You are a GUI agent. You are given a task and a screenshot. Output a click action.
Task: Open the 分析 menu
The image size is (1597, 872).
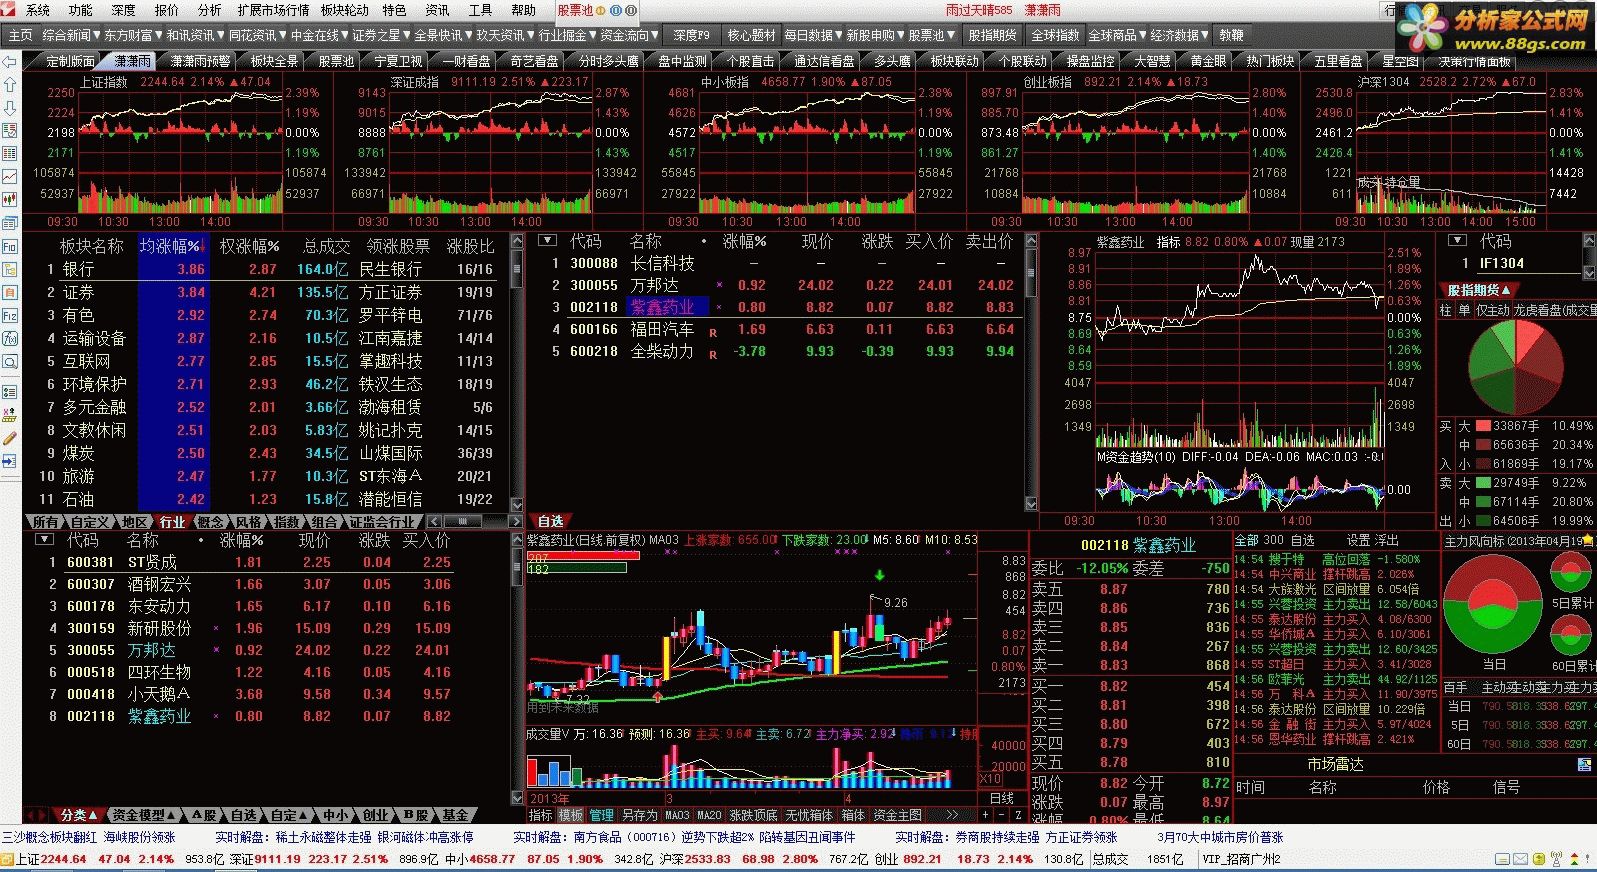[210, 10]
